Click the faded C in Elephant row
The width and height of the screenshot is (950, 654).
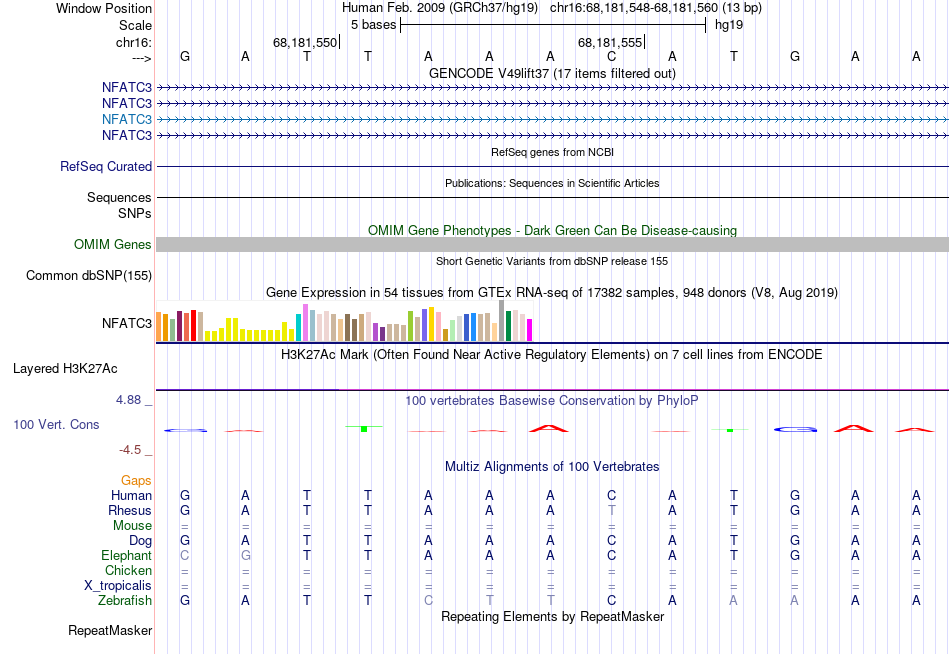point(185,555)
